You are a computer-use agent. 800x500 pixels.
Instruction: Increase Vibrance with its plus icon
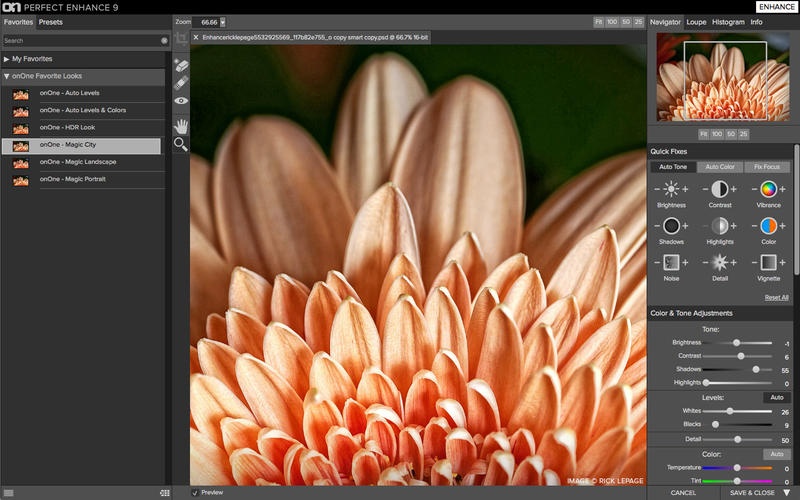coord(782,189)
